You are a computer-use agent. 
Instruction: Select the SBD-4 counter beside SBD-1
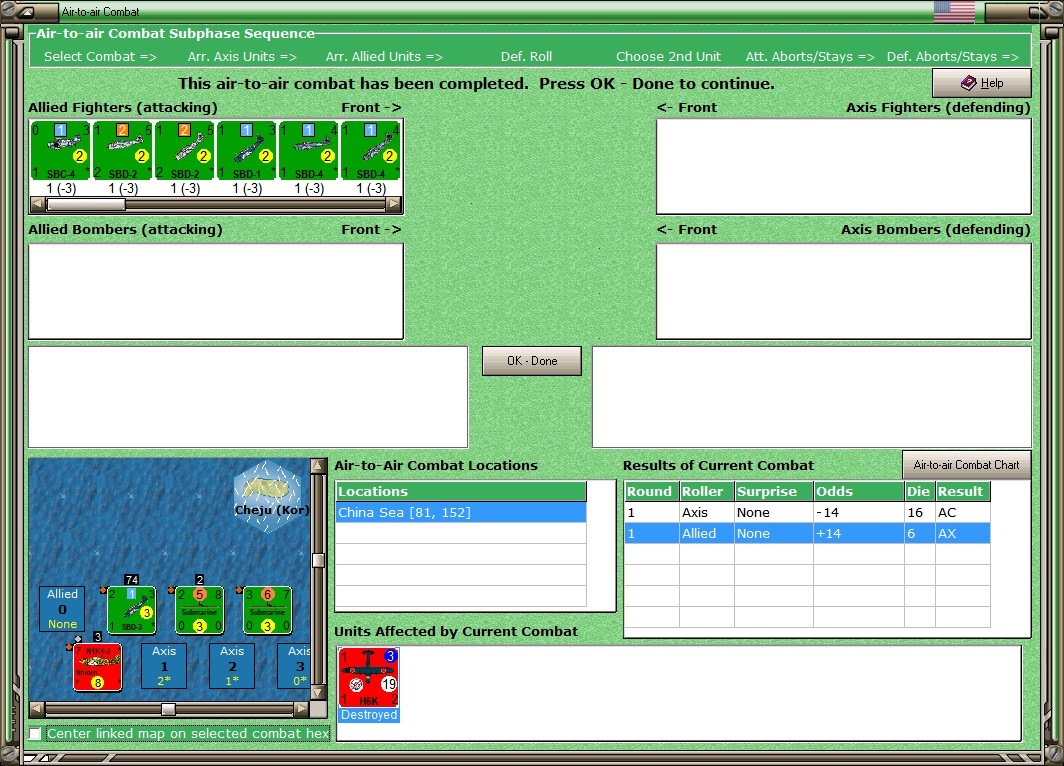coord(309,151)
